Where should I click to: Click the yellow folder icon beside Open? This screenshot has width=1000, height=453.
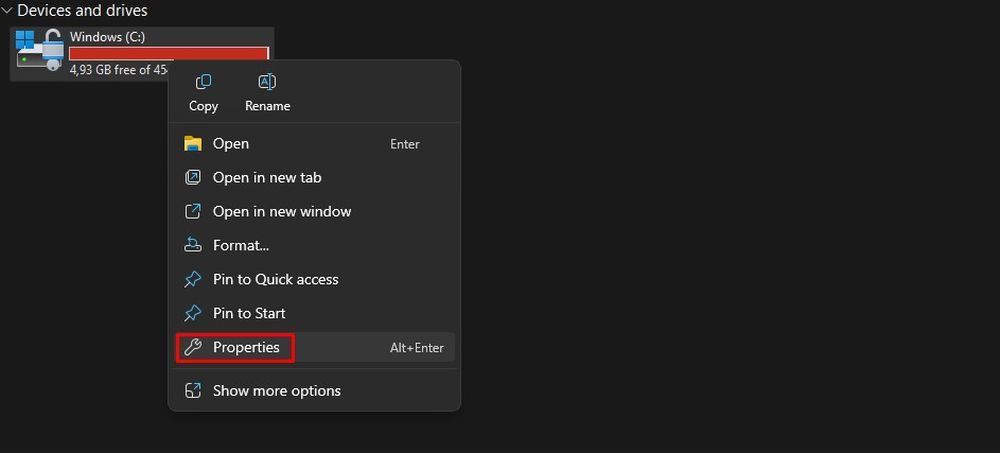click(x=193, y=144)
